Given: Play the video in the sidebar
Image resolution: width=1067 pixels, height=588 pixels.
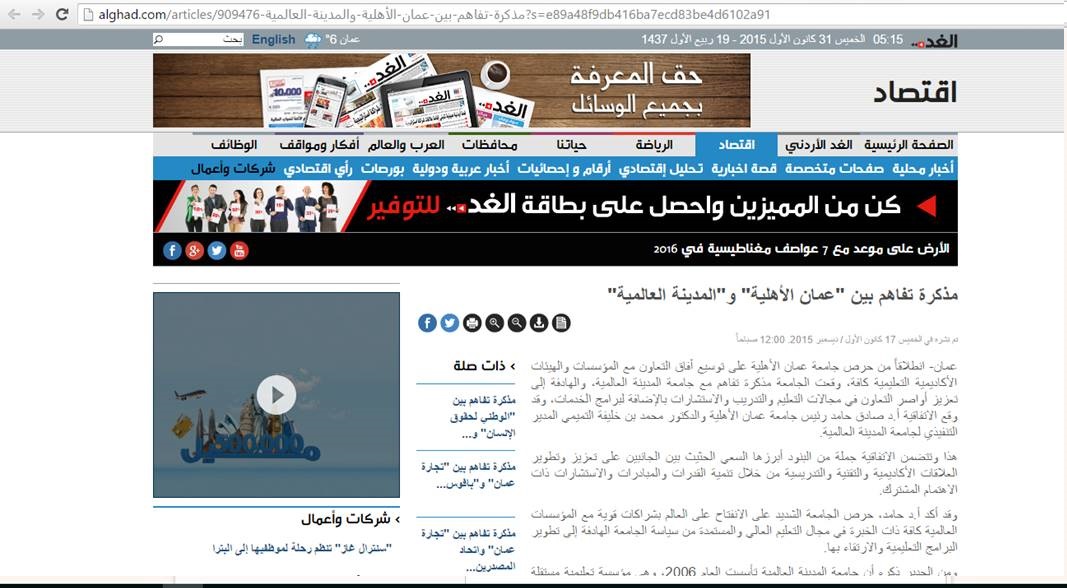Looking at the screenshot, I should (276, 395).
